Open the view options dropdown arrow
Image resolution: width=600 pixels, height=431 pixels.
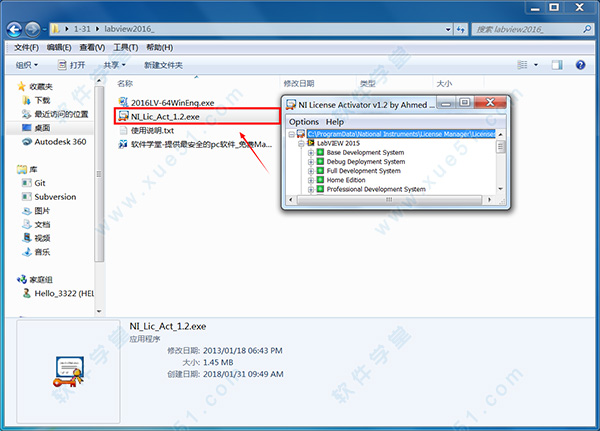[536, 65]
